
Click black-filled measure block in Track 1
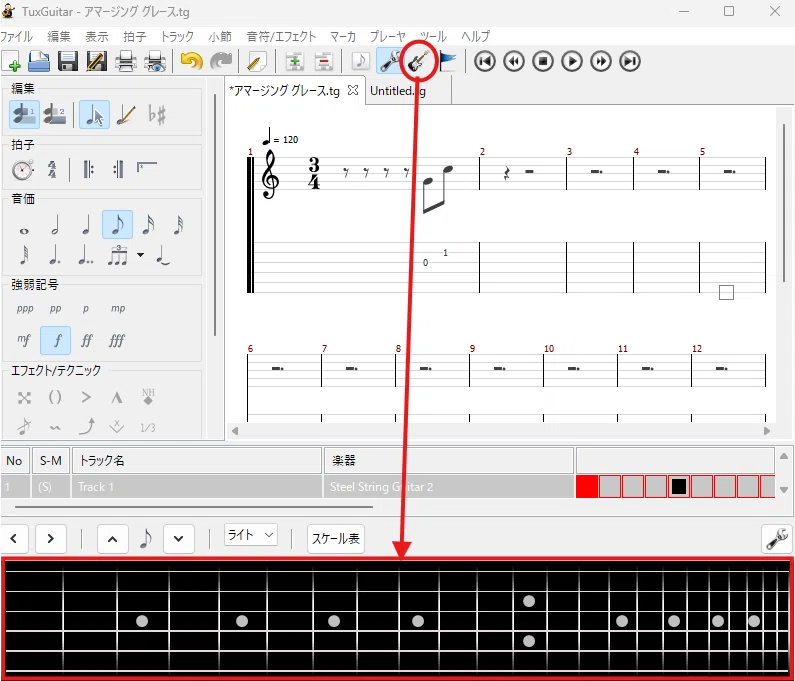click(x=679, y=487)
